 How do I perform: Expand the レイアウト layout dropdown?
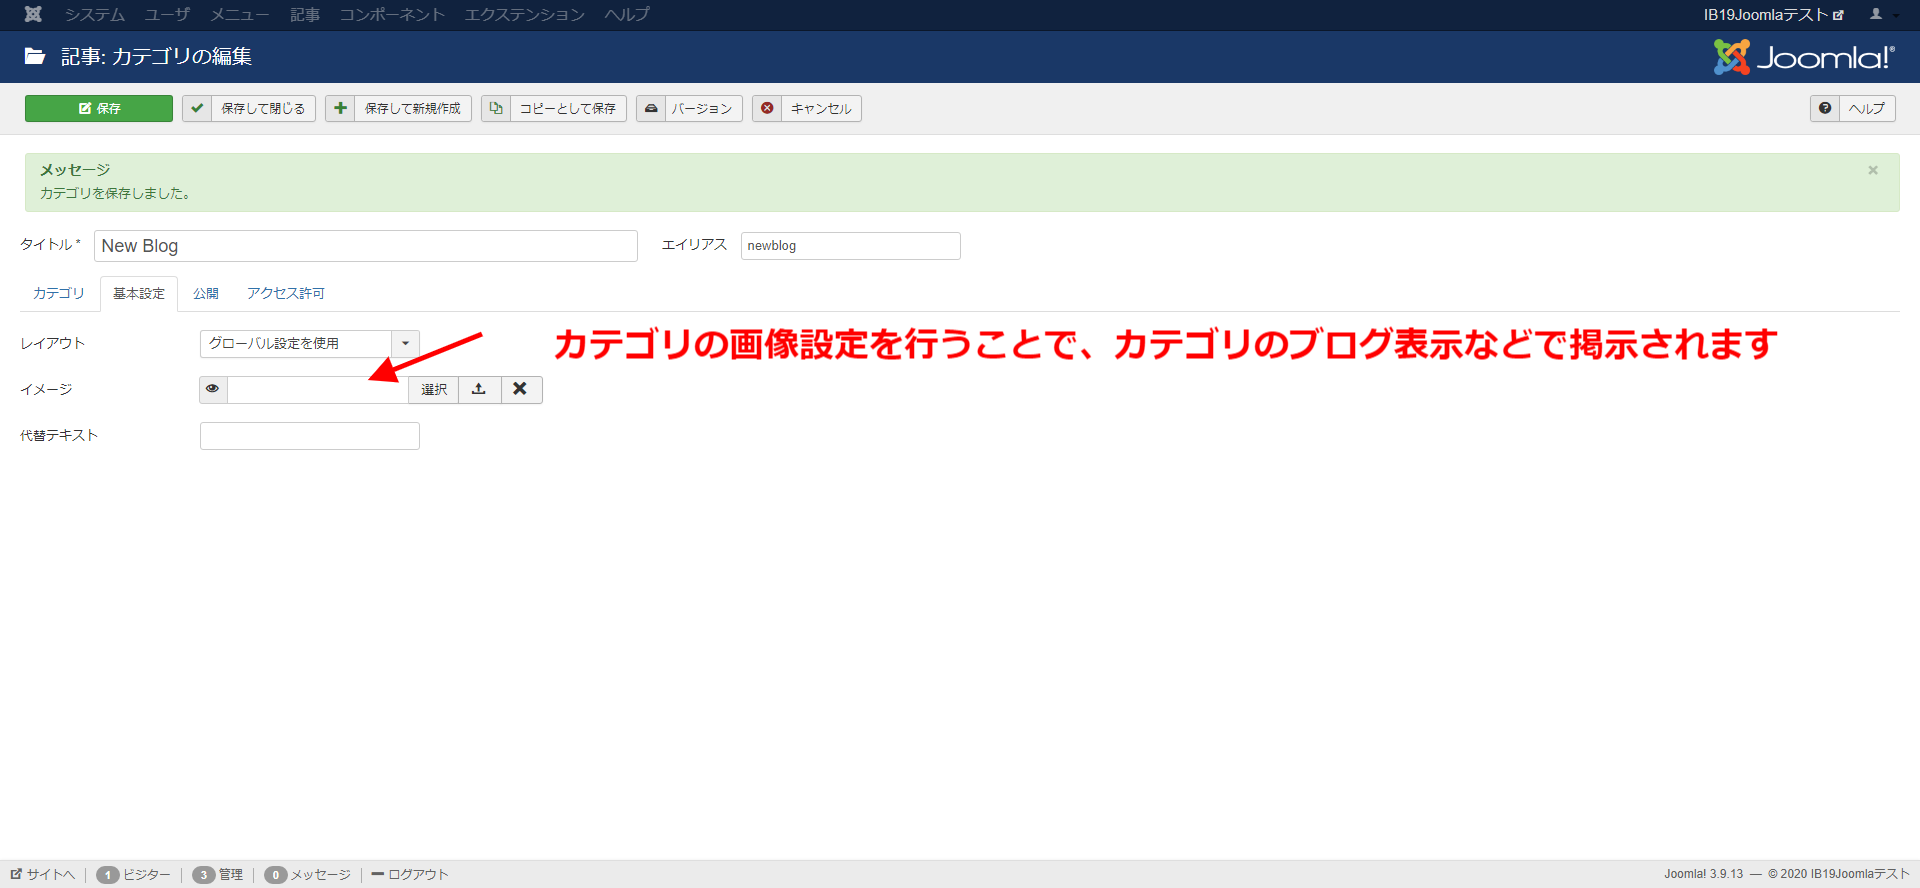pos(405,343)
